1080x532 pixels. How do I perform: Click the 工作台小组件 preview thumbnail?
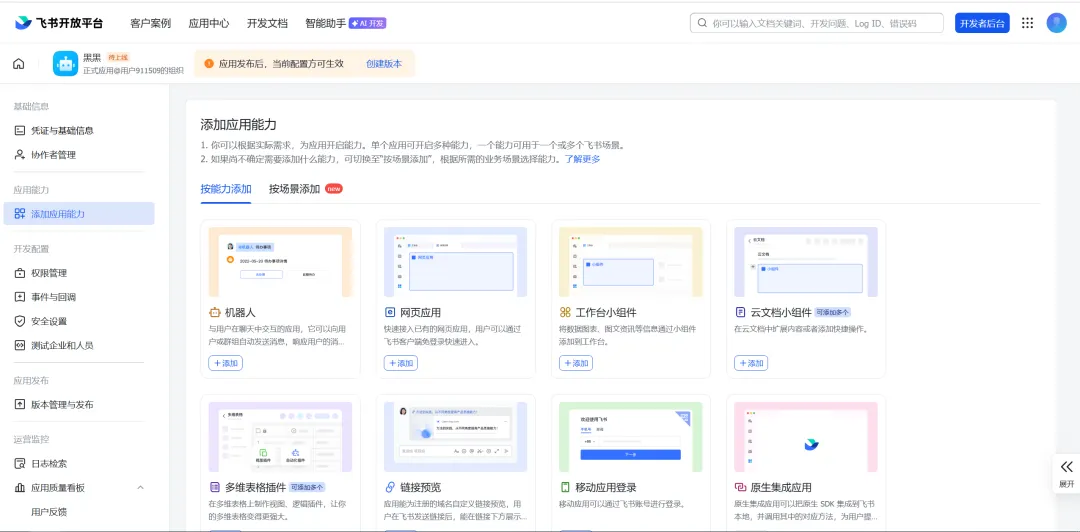pos(631,262)
